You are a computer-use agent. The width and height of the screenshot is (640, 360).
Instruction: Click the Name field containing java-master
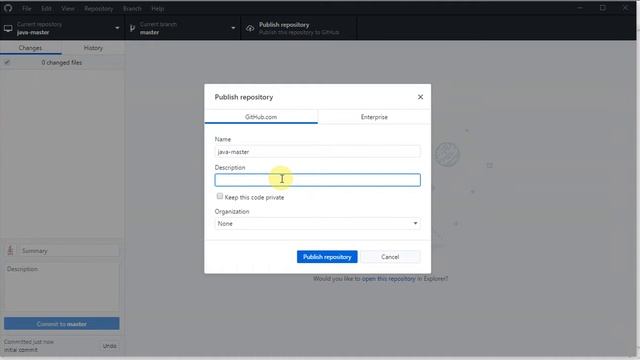click(x=317, y=151)
